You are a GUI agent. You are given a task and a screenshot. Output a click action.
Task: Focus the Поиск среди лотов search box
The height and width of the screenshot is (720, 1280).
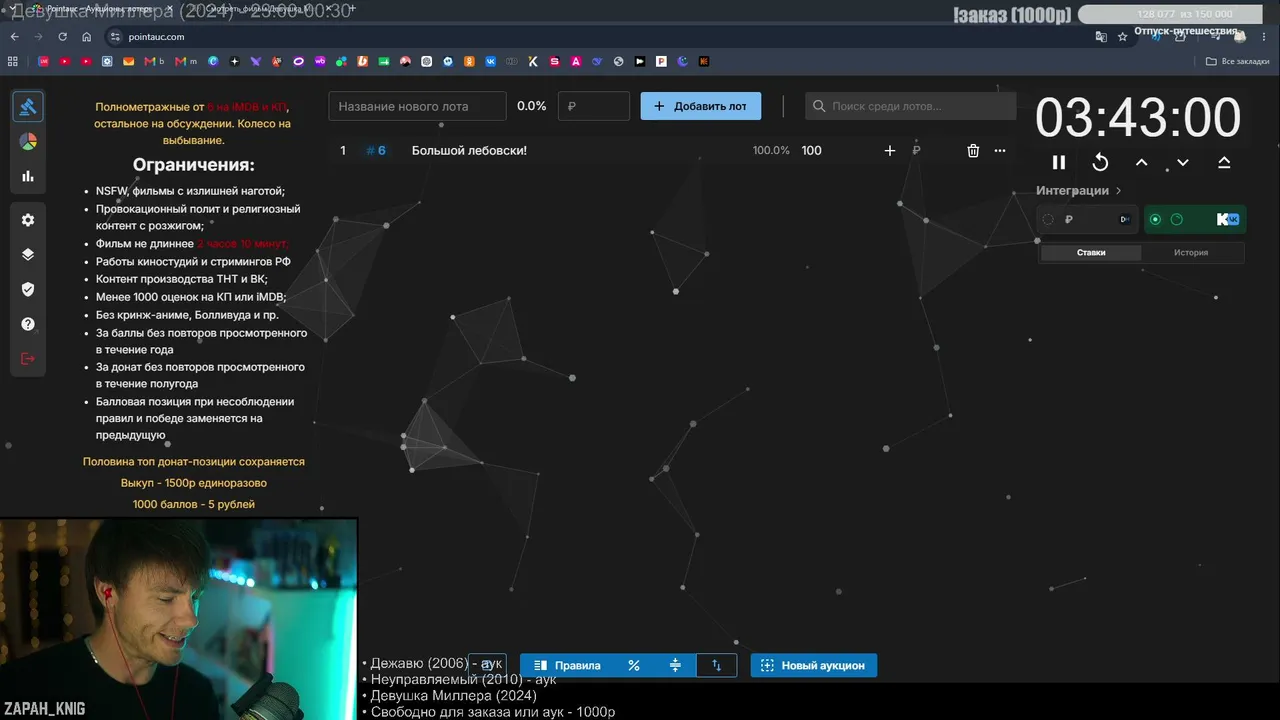910,106
